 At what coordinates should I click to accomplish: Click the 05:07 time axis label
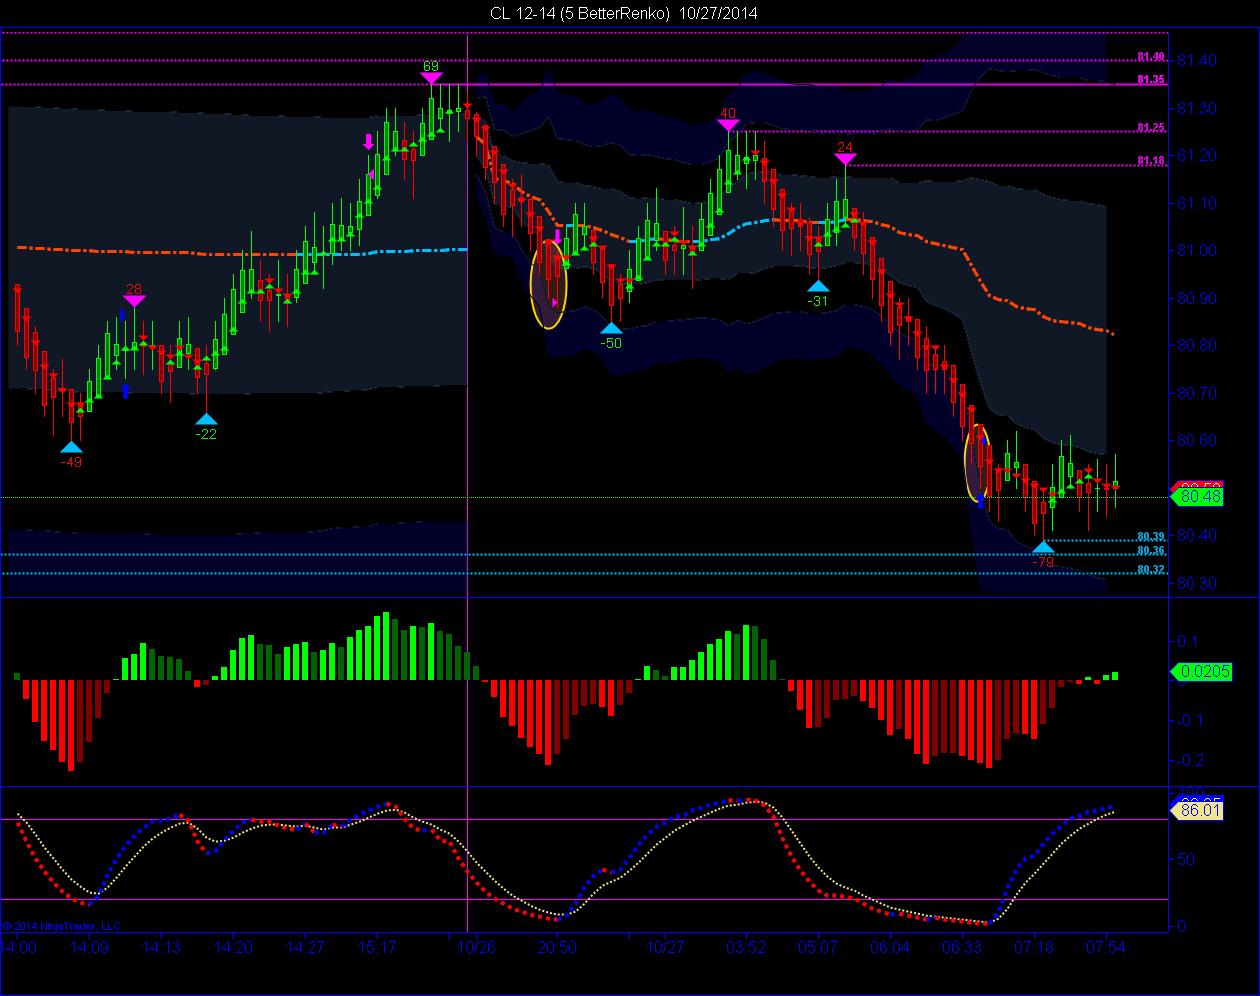[x=818, y=946]
